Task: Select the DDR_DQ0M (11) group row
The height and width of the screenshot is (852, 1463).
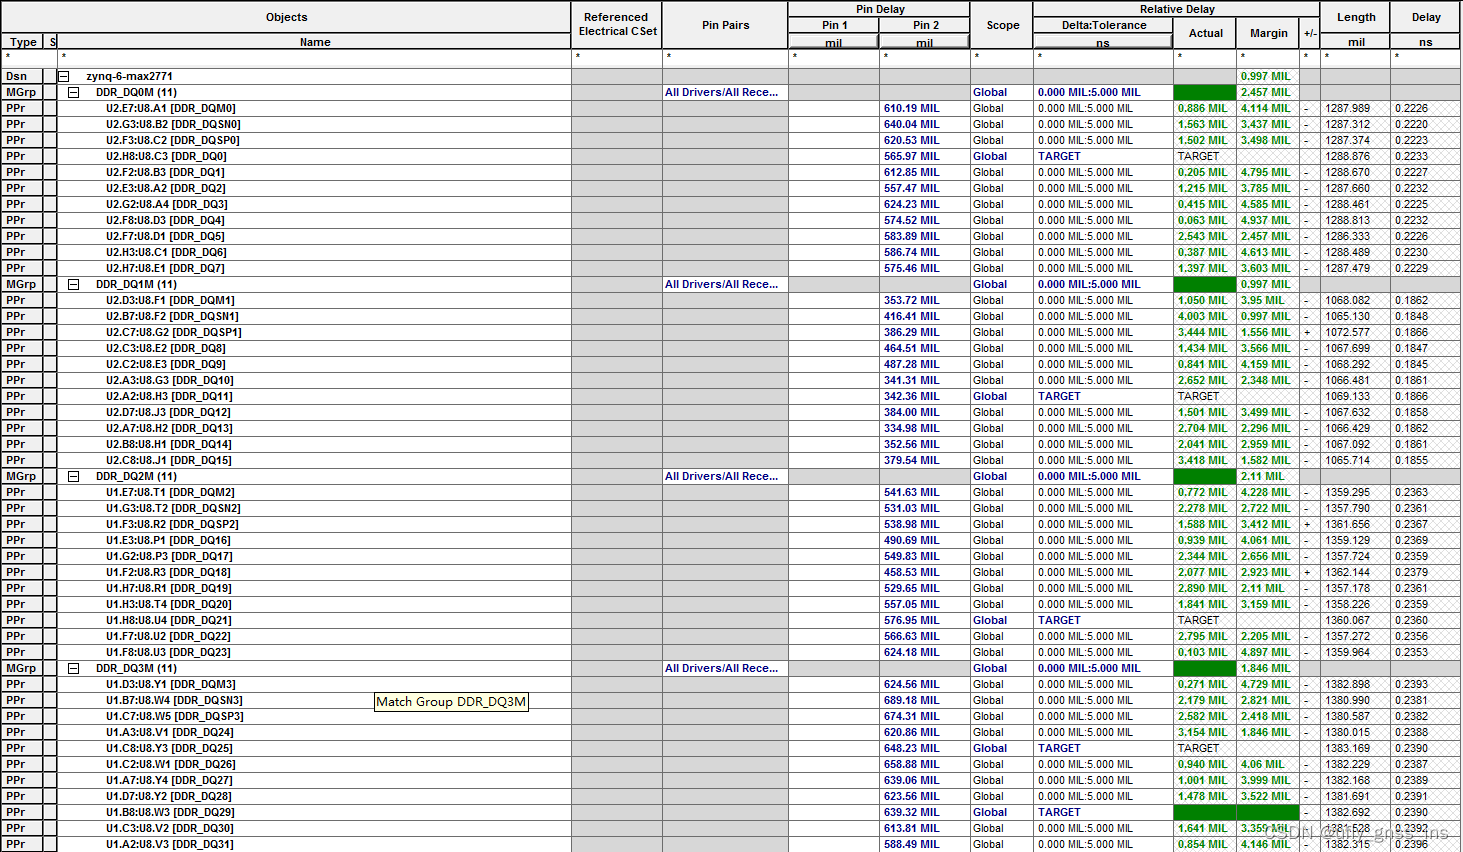Action: click(136, 92)
